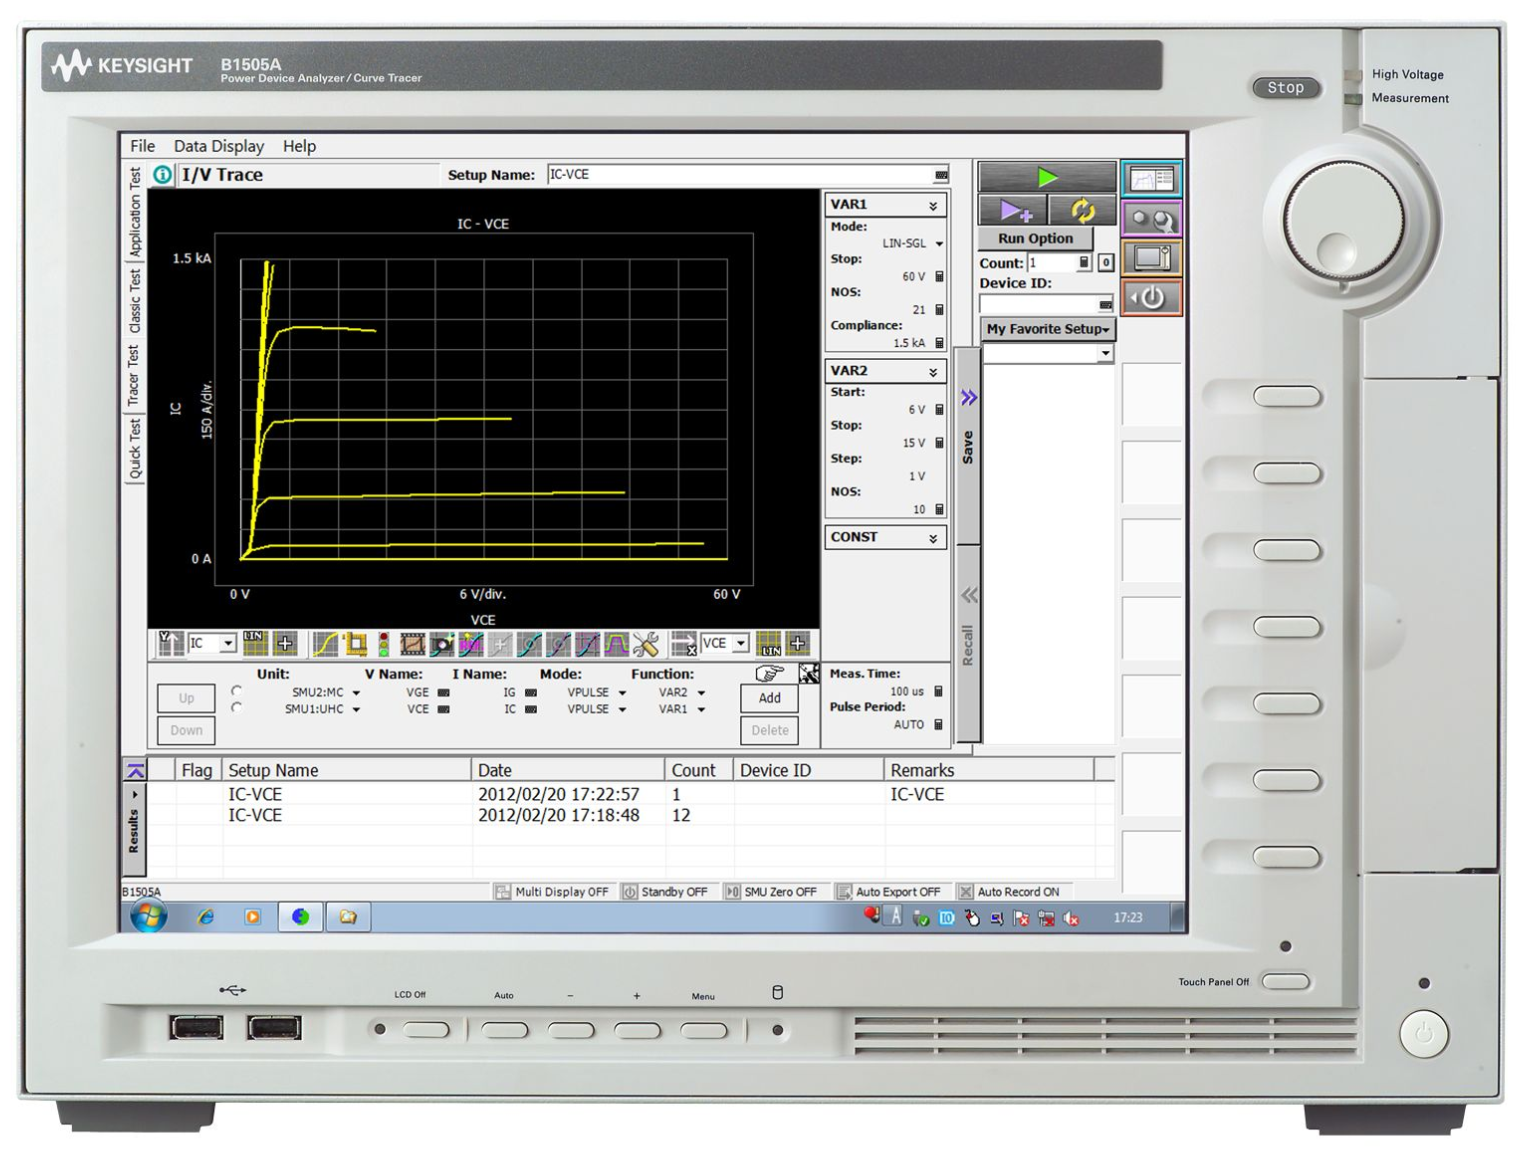Click the purple append measurement button
This screenshot has height=1154, width=1516.
coord(1013,210)
